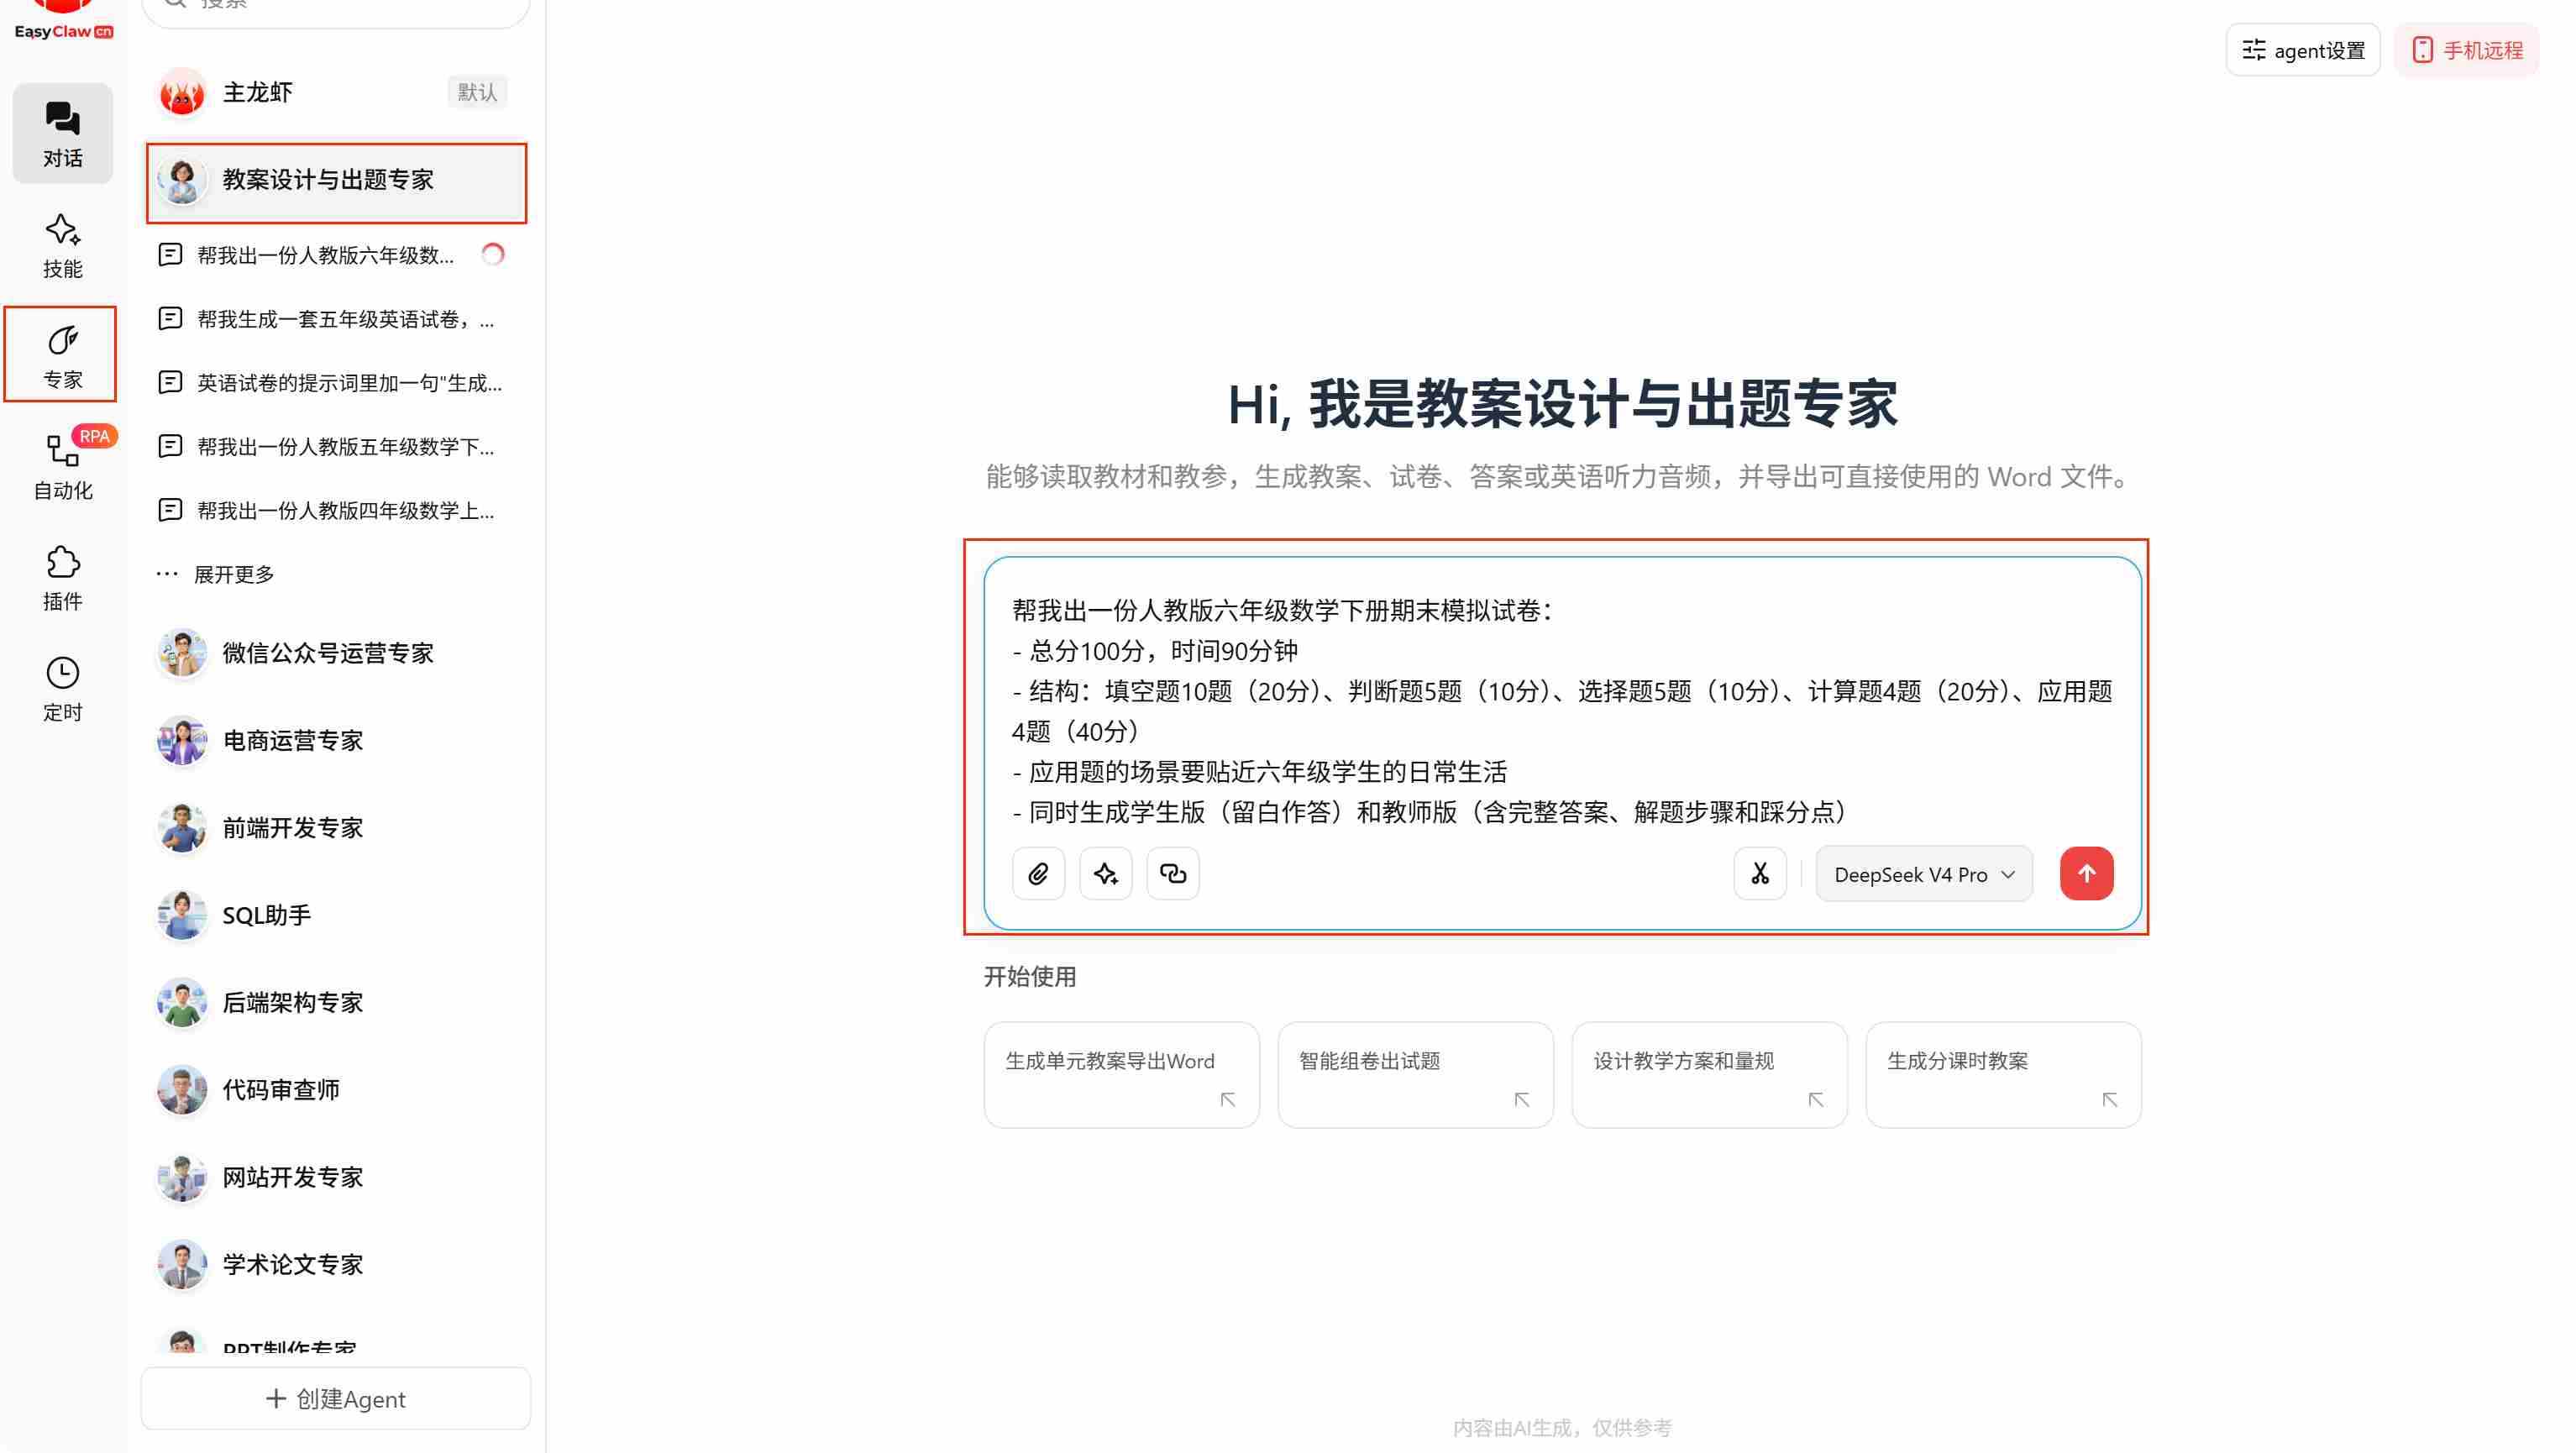Open agent设置 settings

pos(2303,50)
